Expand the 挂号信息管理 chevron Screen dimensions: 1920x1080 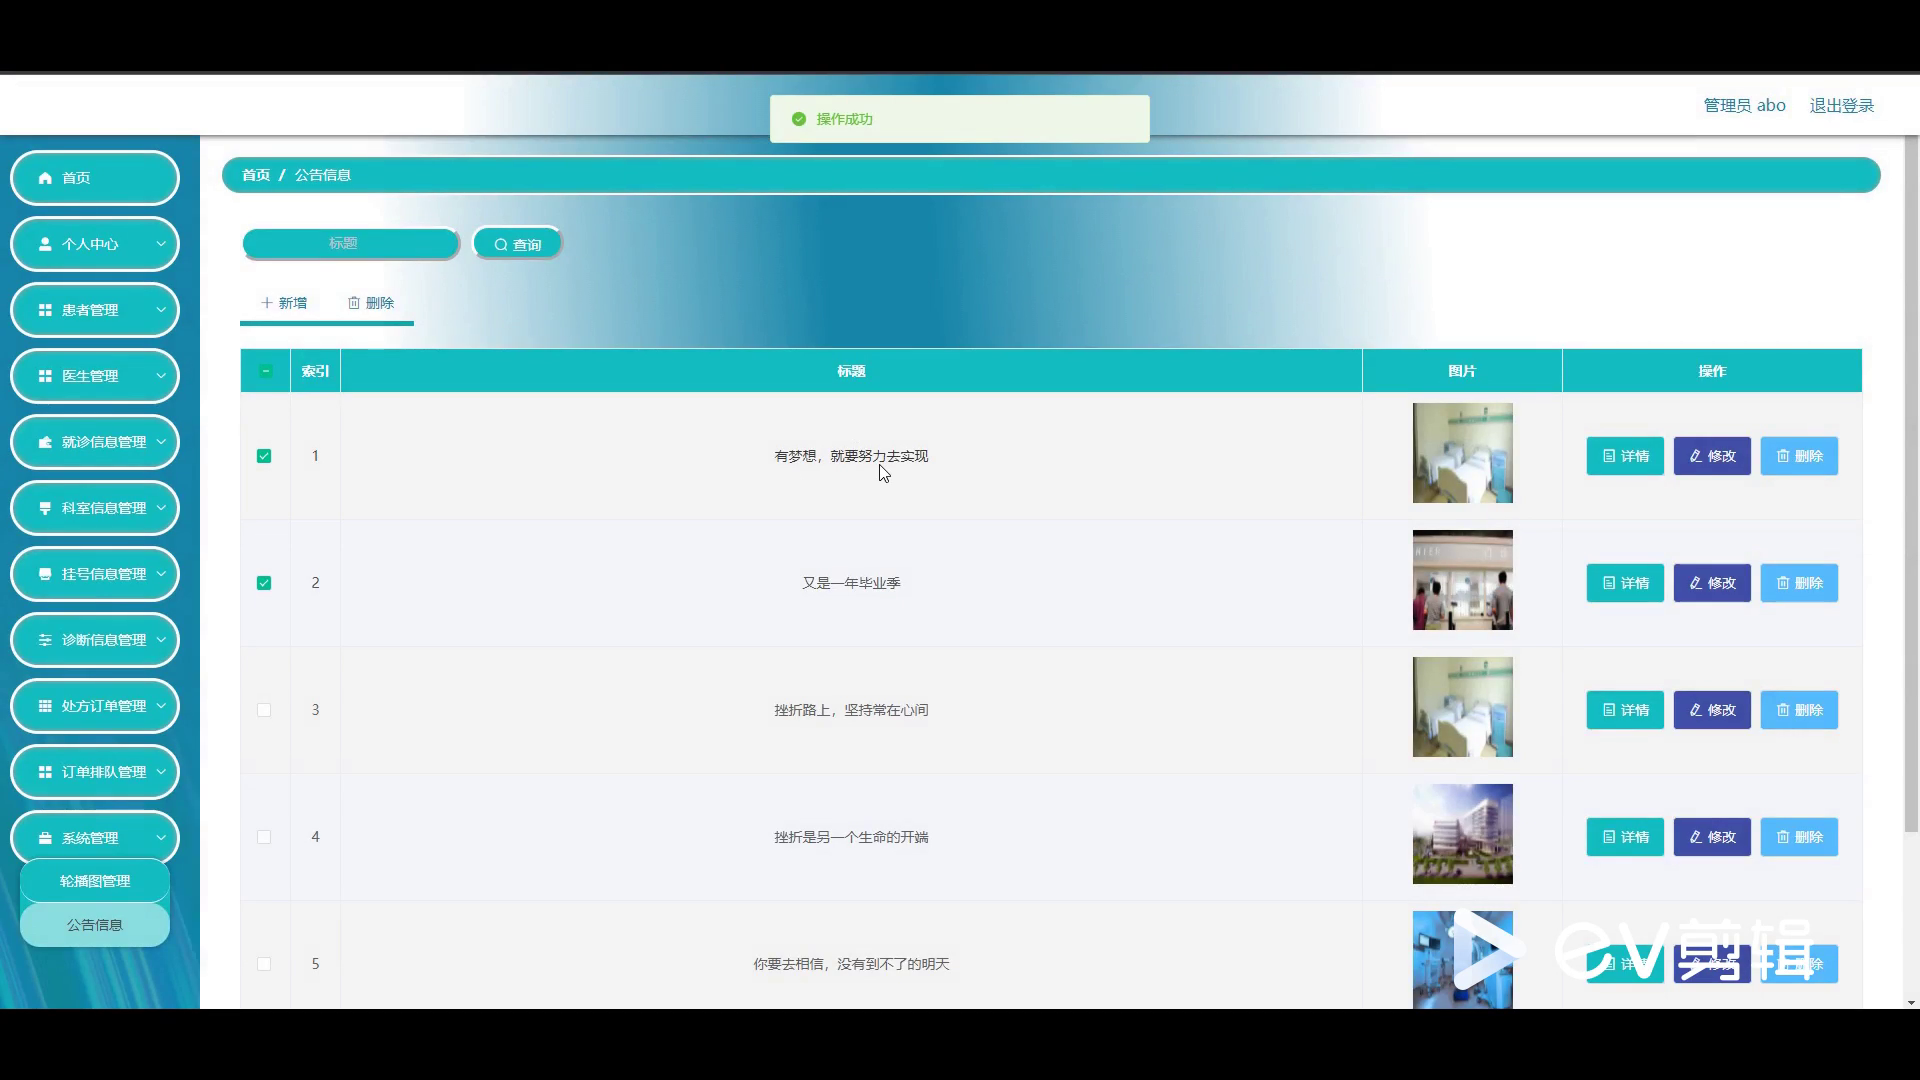[161, 574]
